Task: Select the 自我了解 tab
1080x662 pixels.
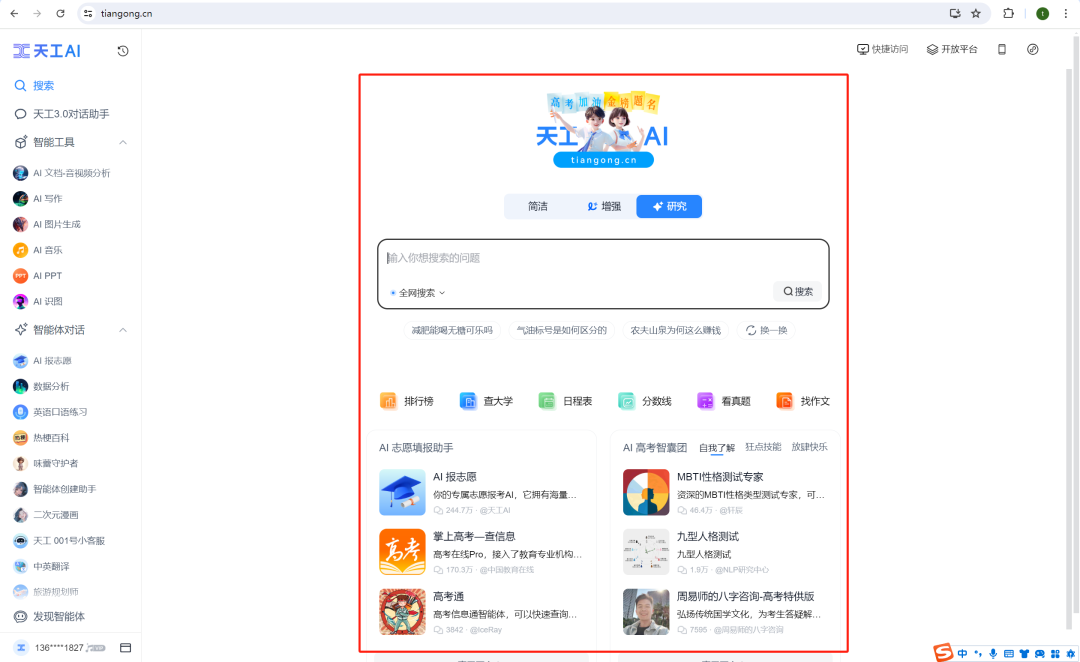Action: pyautogui.click(x=717, y=448)
